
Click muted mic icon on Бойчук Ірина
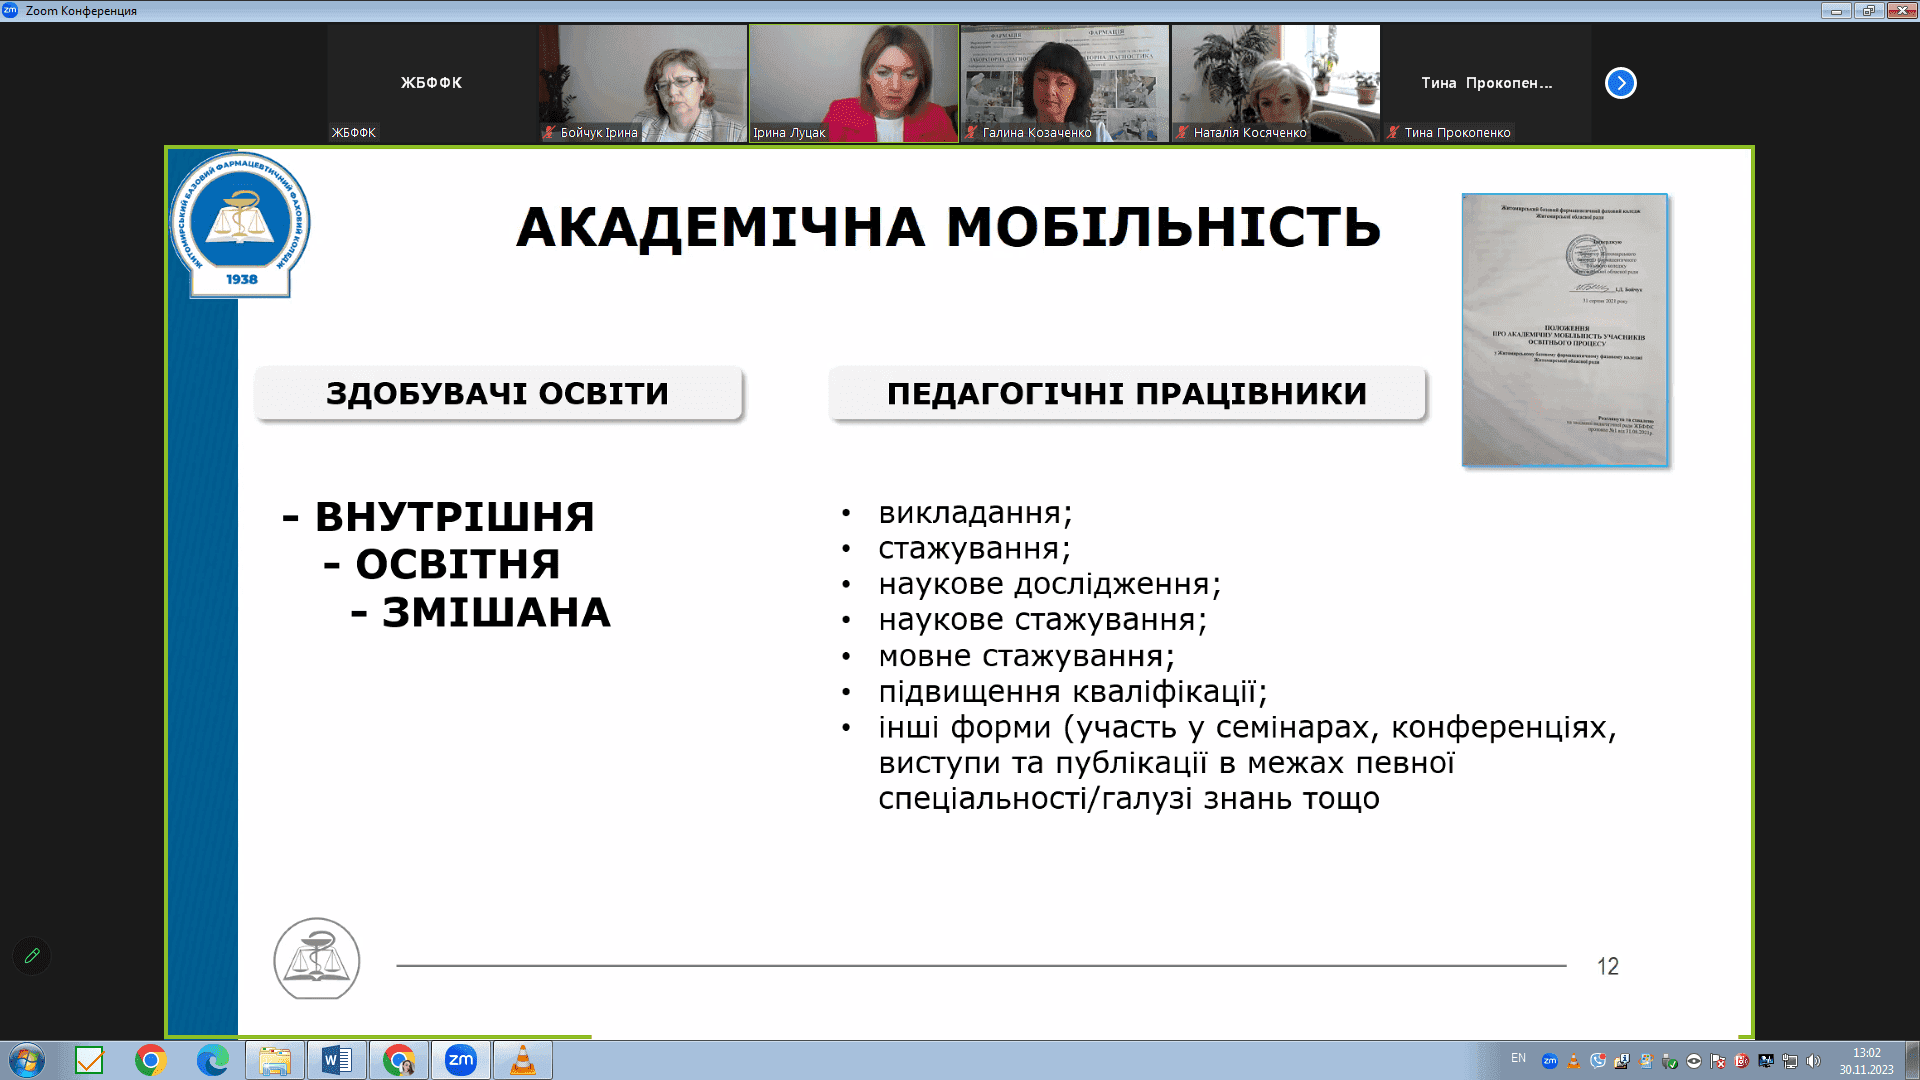(549, 132)
